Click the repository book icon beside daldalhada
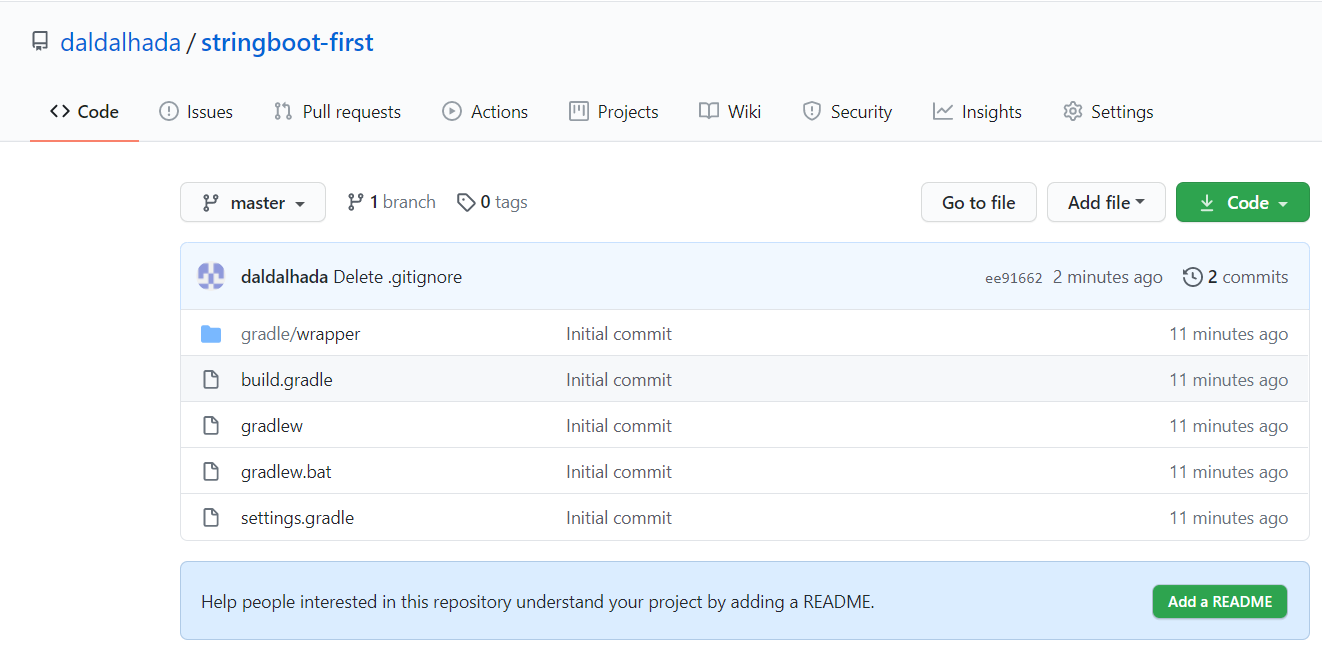This screenshot has width=1322, height=649. [40, 42]
